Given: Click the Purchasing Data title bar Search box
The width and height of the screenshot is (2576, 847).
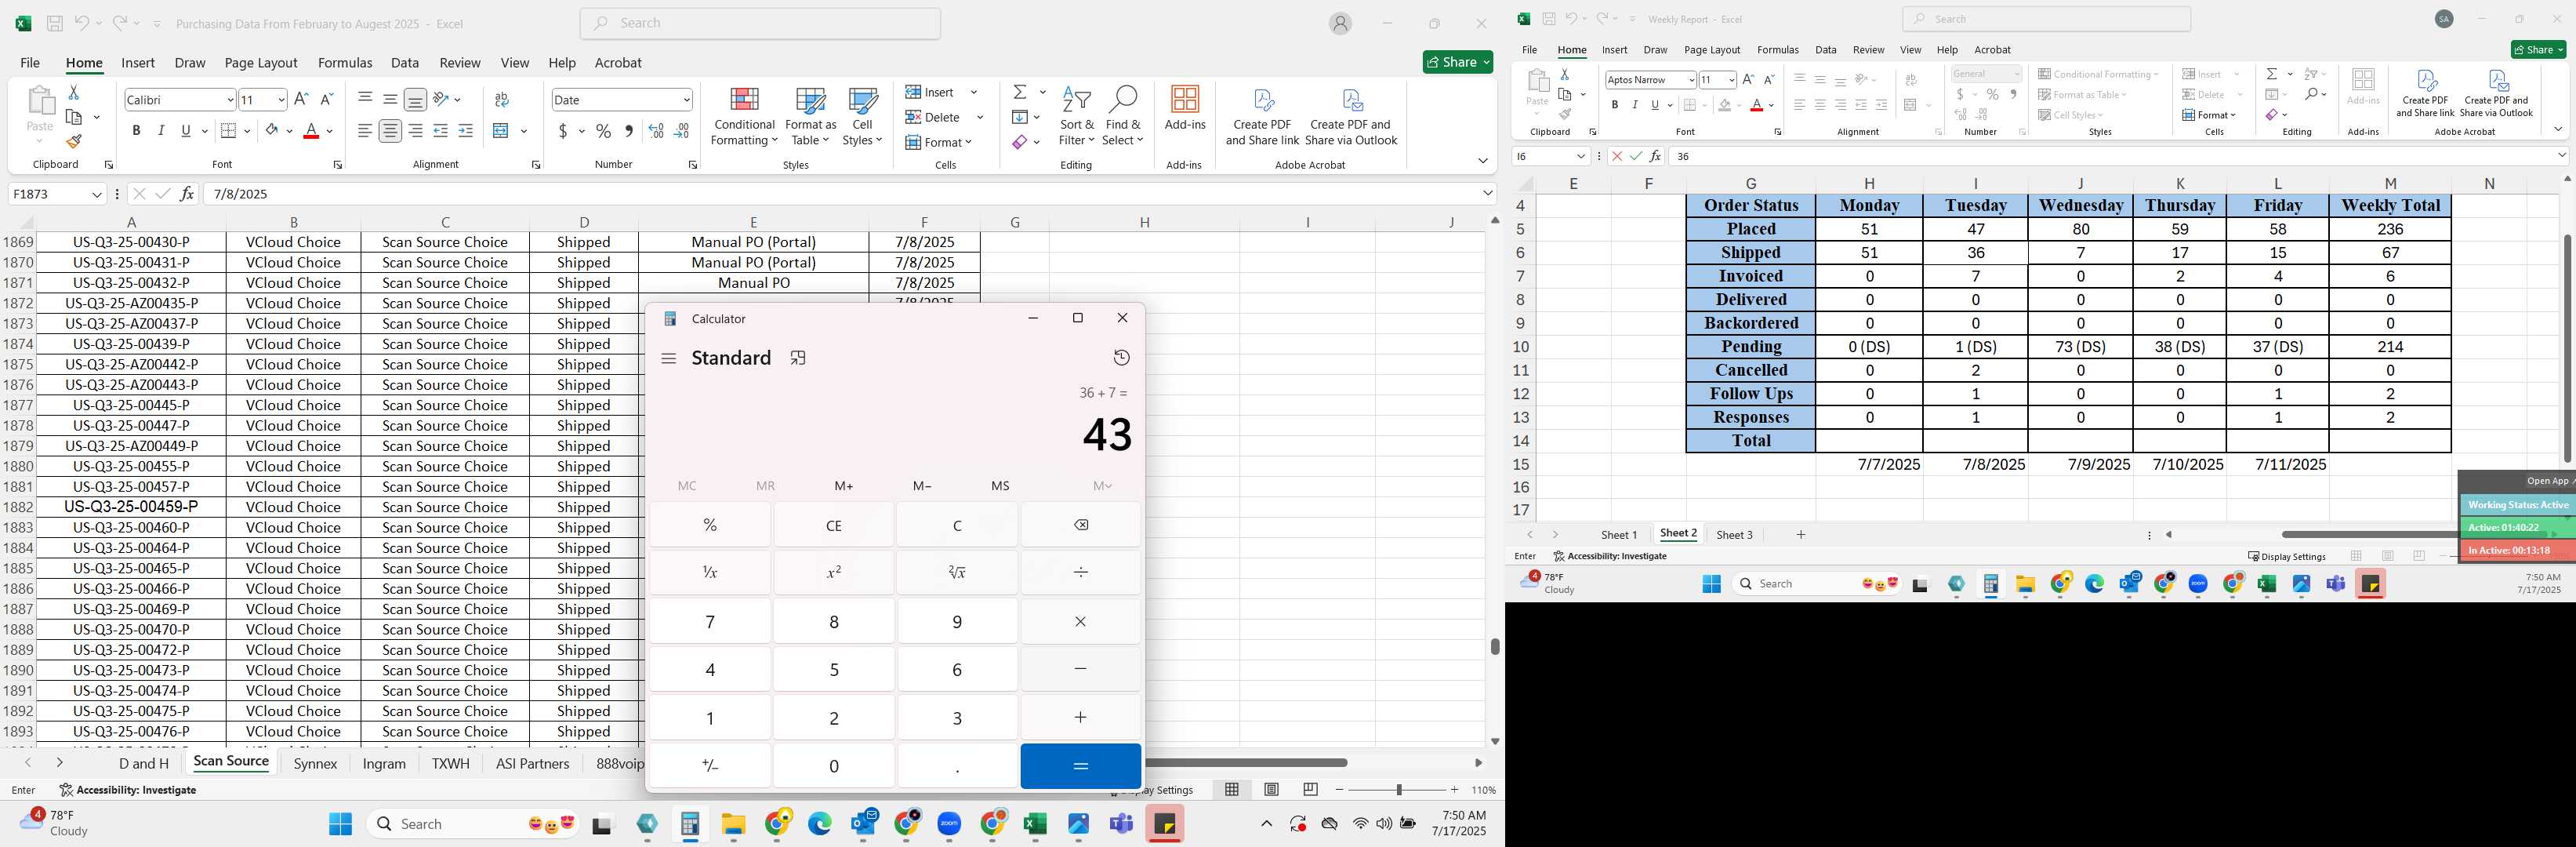Looking at the screenshot, I should point(760,23).
